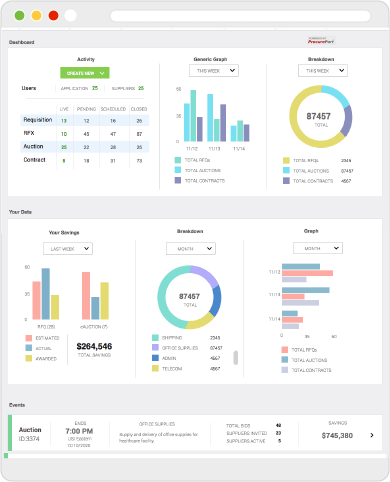This screenshot has height=482, width=390.
Task: Click the Total Contracts swatch in Generic Graph legend
Action: click(x=178, y=180)
